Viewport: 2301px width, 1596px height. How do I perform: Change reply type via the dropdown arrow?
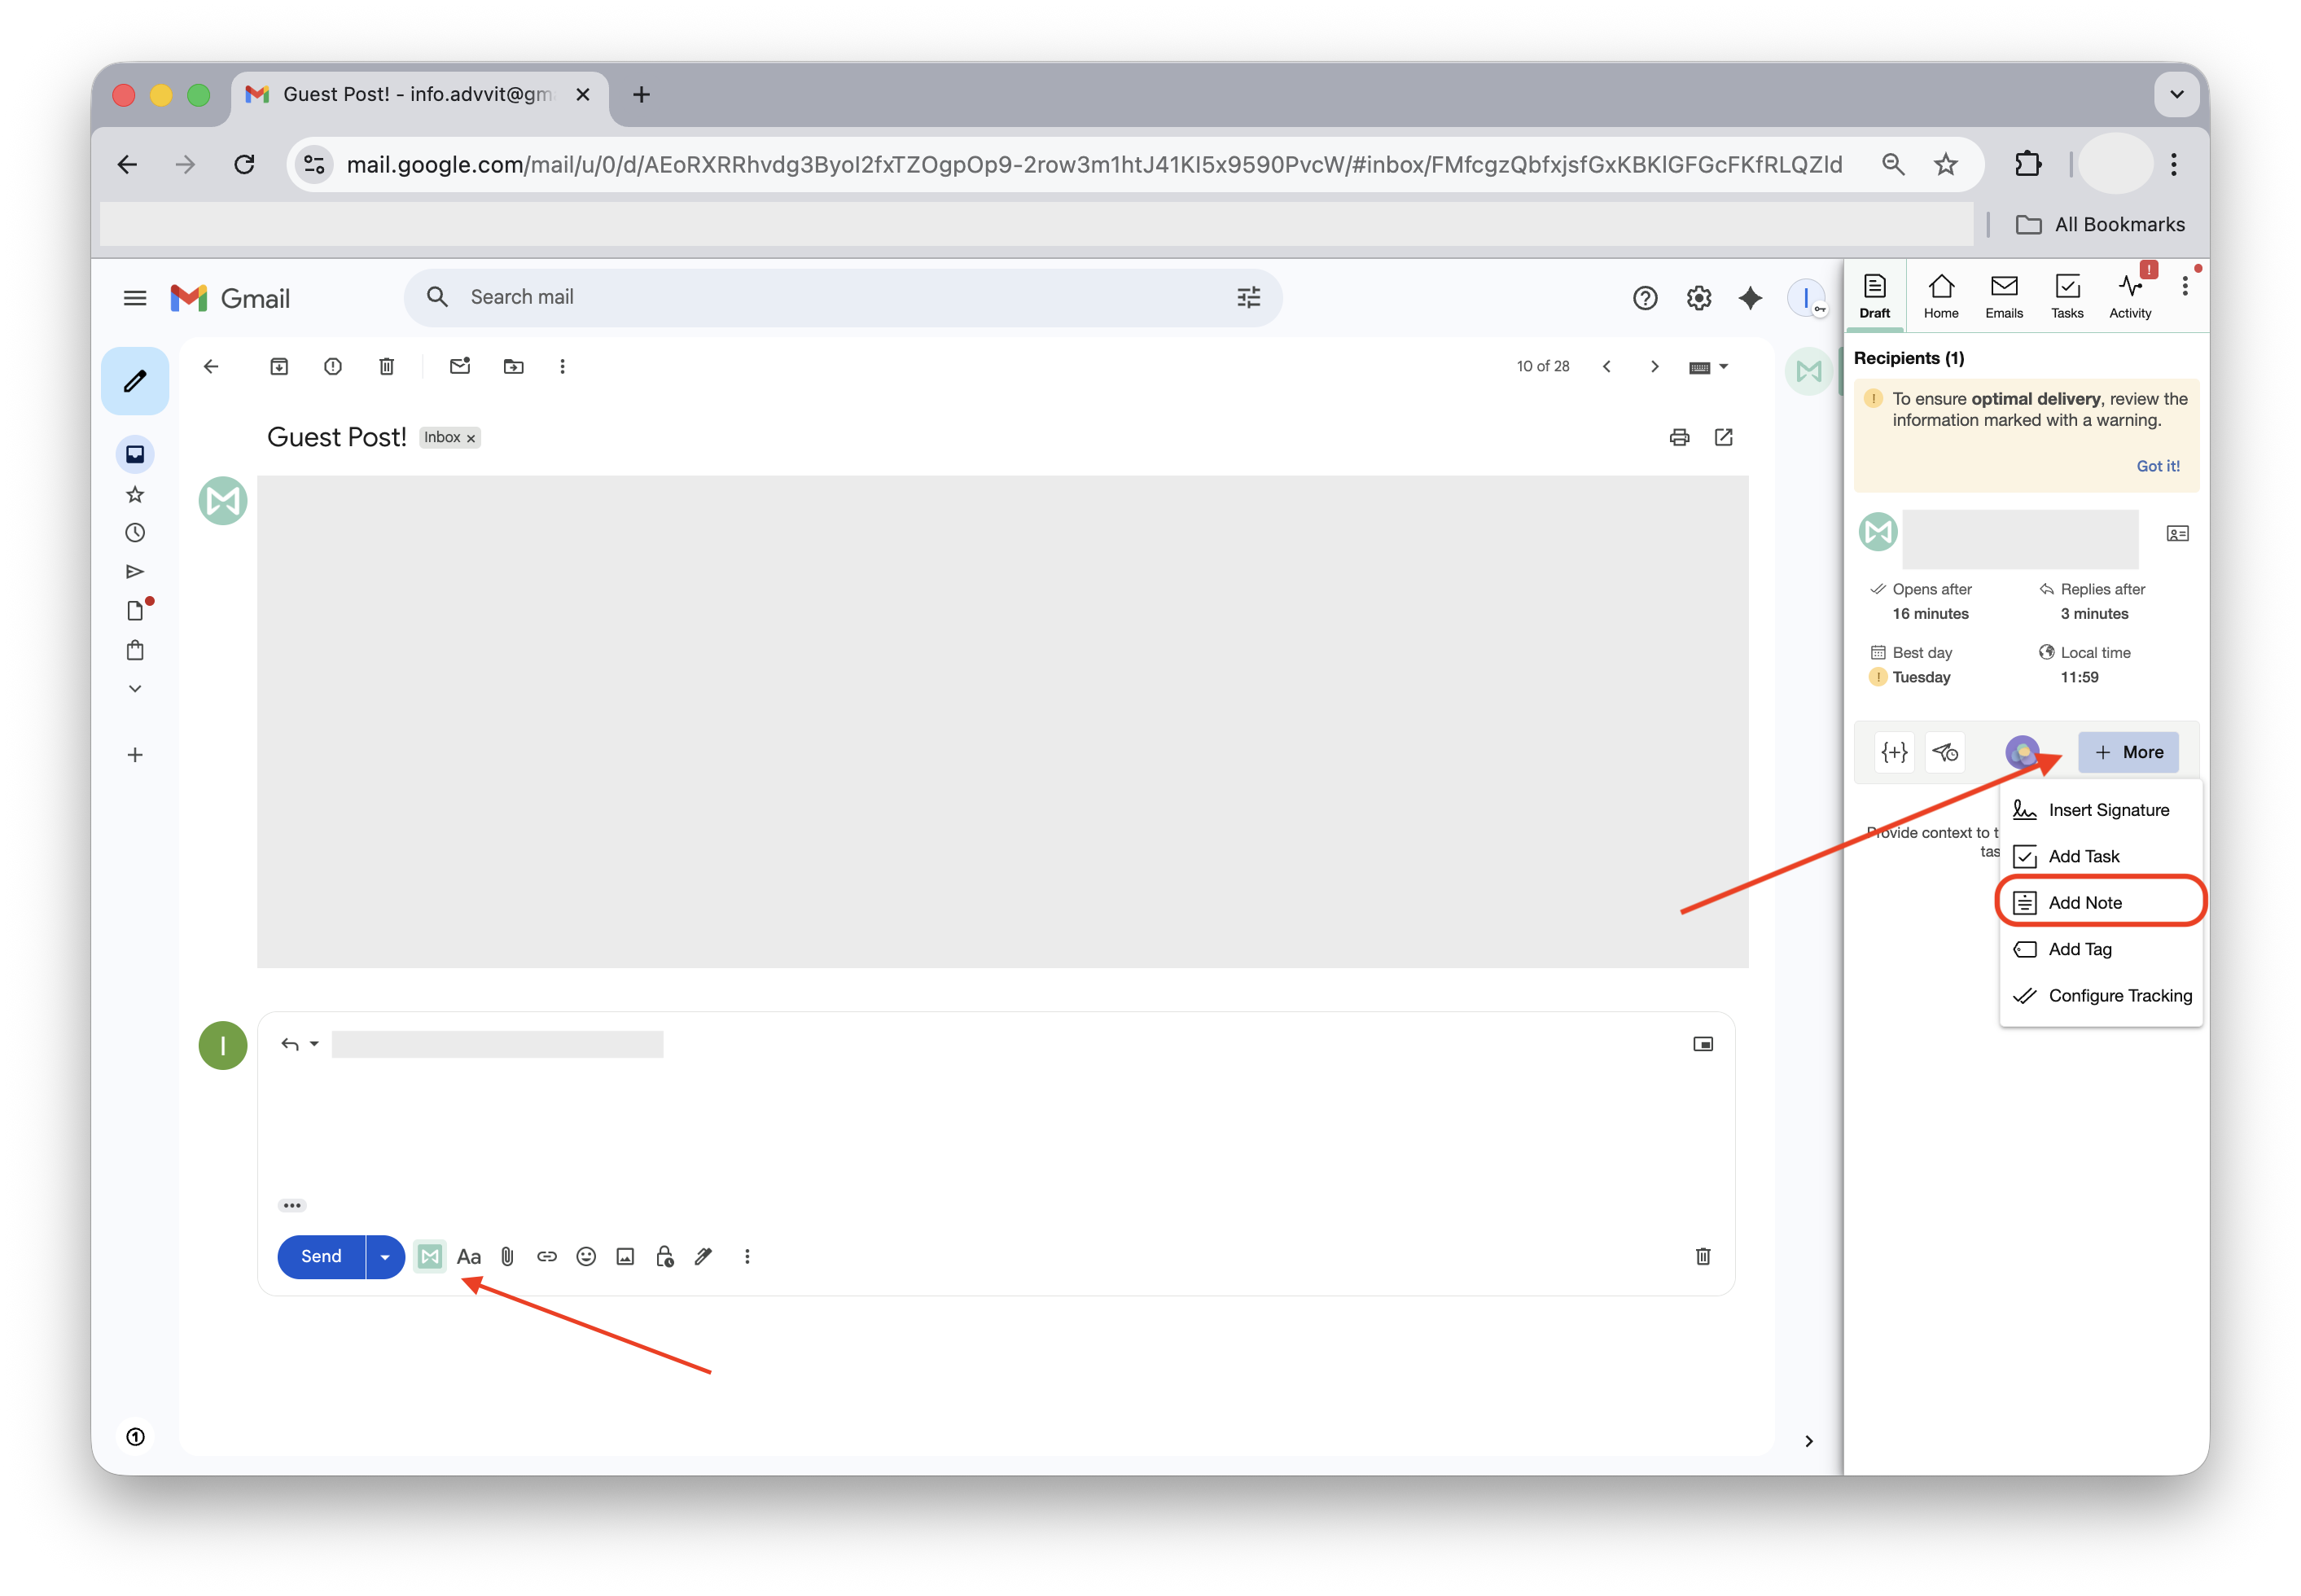[x=314, y=1044]
